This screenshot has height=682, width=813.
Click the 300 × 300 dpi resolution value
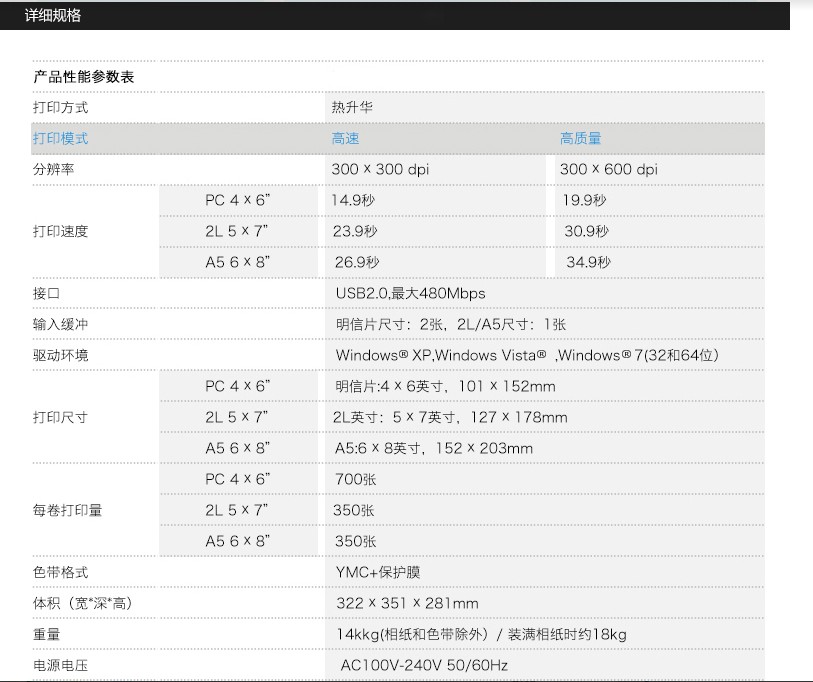click(x=380, y=170)
